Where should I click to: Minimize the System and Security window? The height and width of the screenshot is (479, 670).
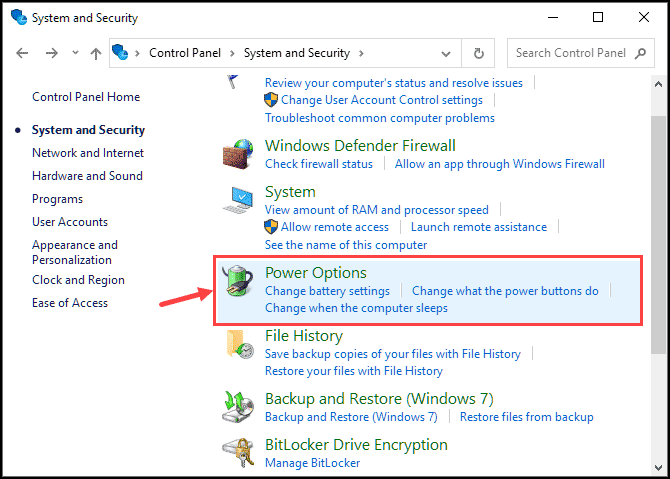pos(553,18)
